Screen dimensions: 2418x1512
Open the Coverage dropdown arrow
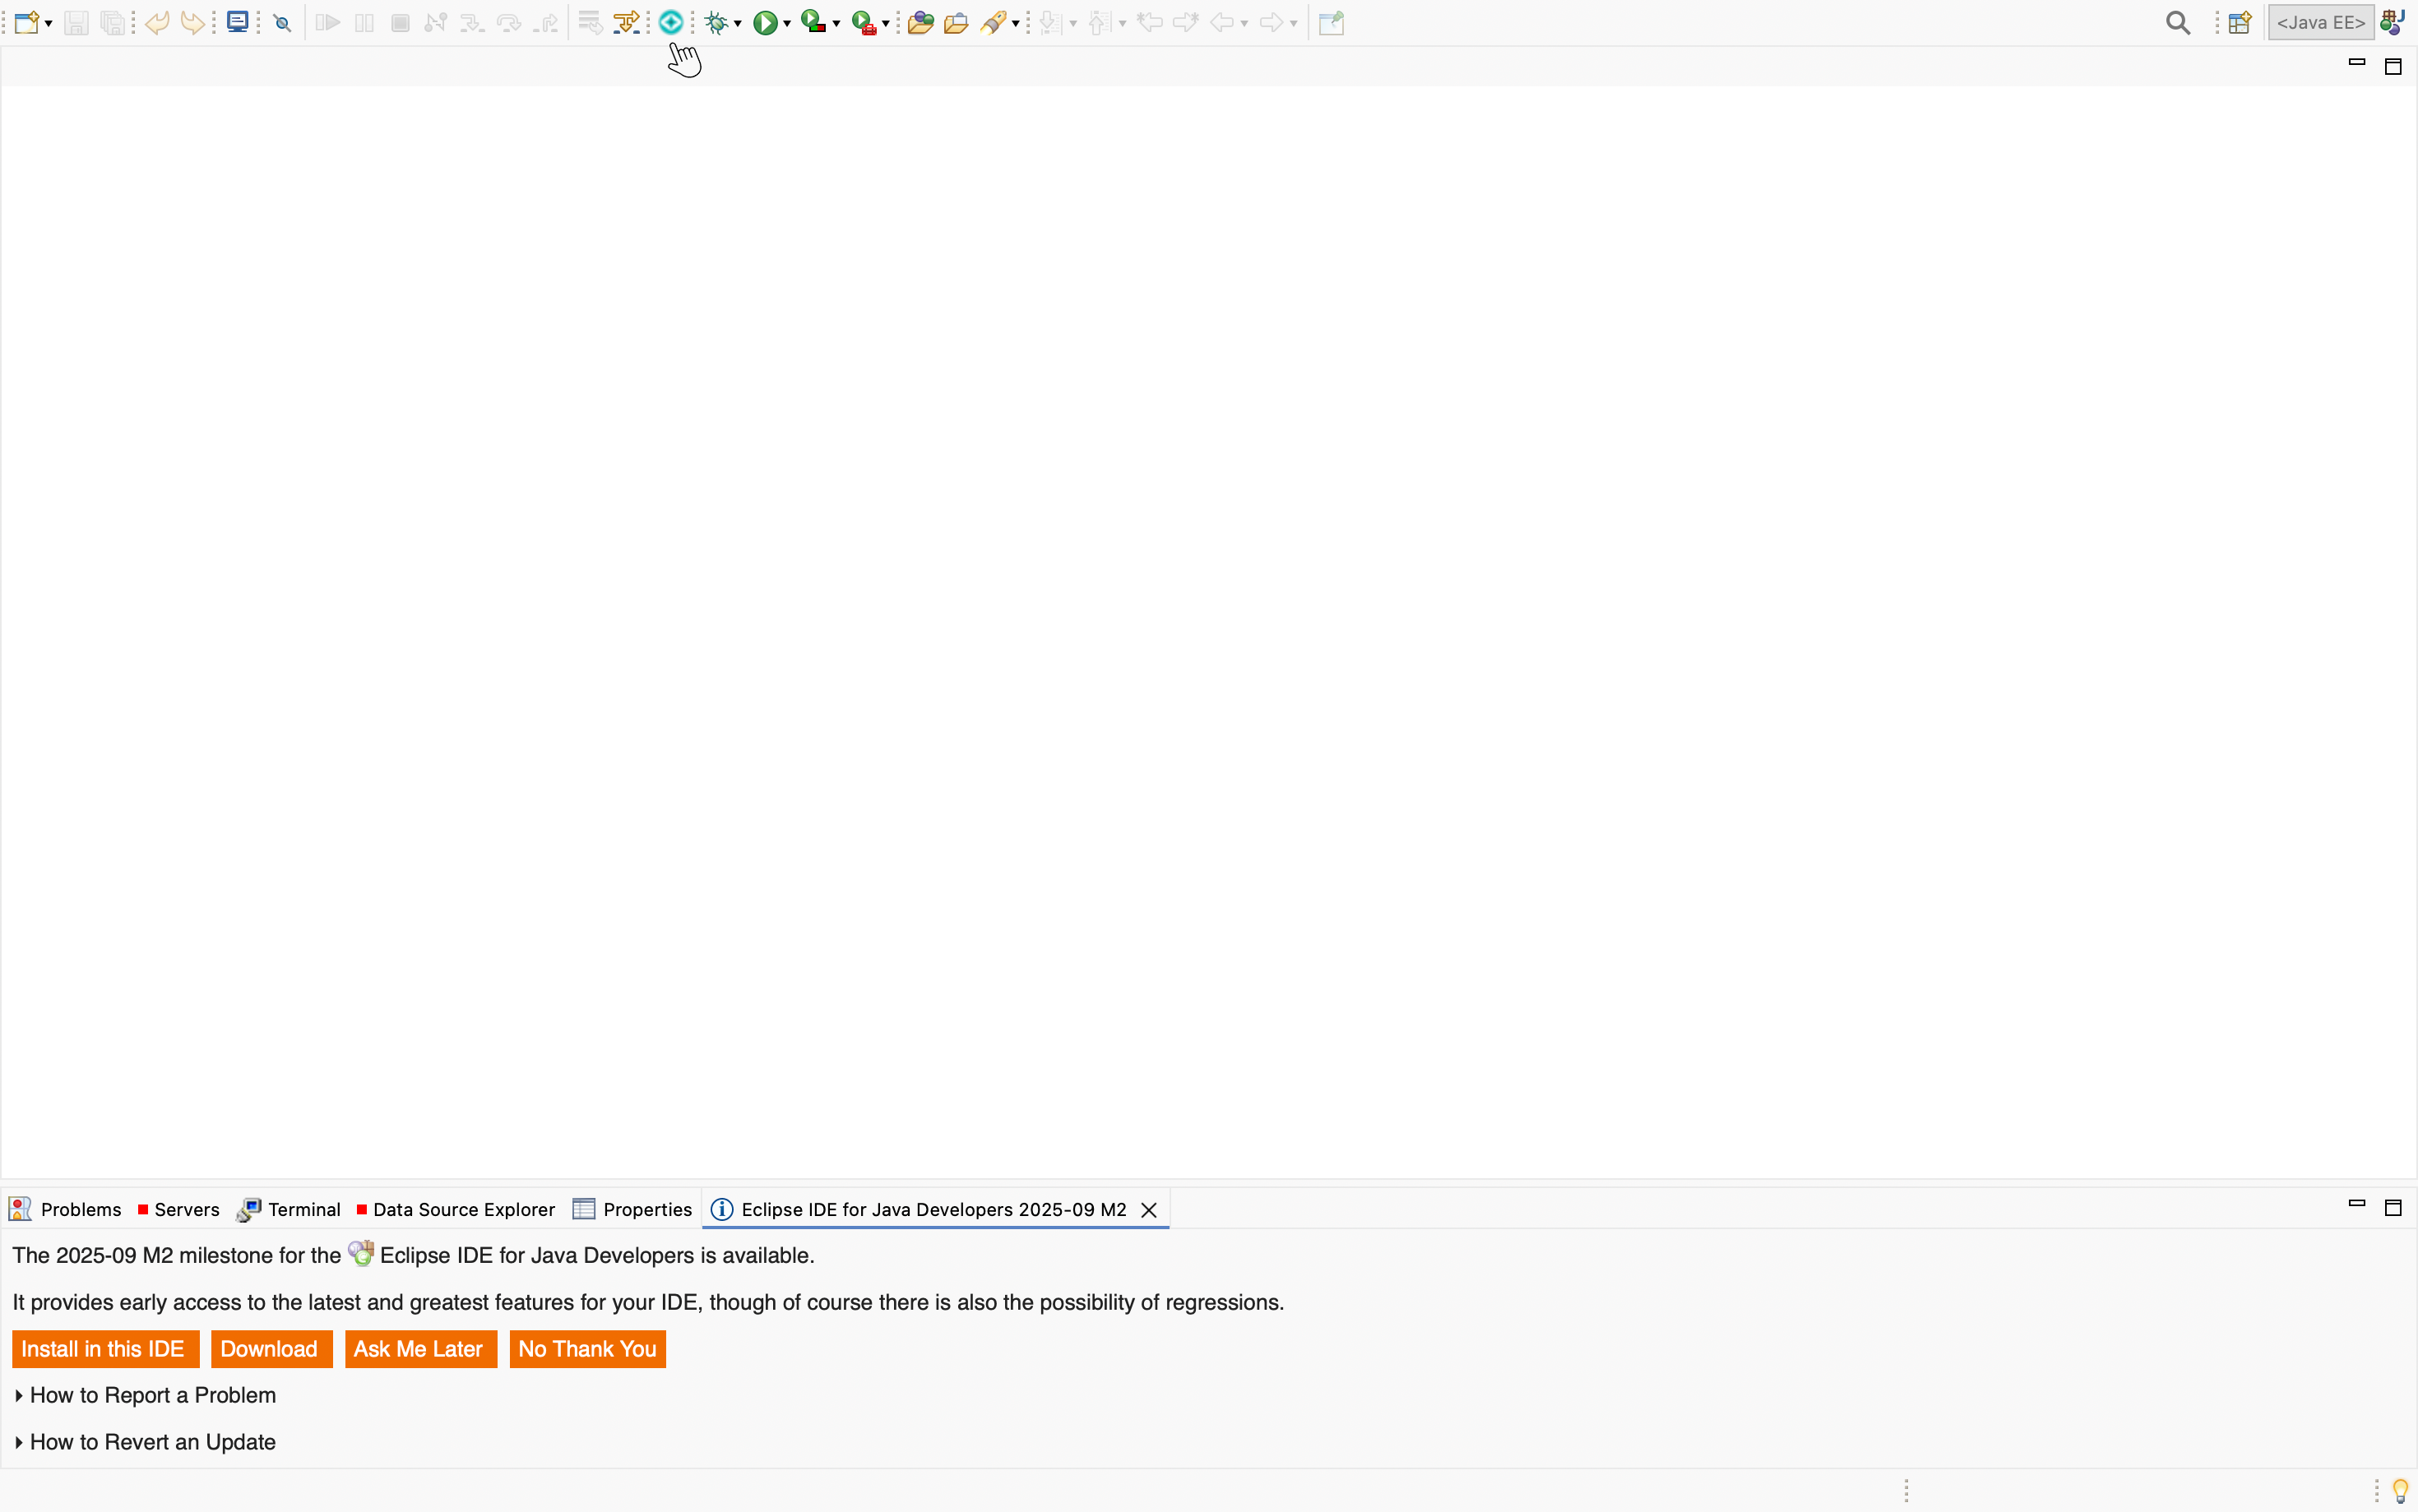pyautogui.click(x=837, y=23)
